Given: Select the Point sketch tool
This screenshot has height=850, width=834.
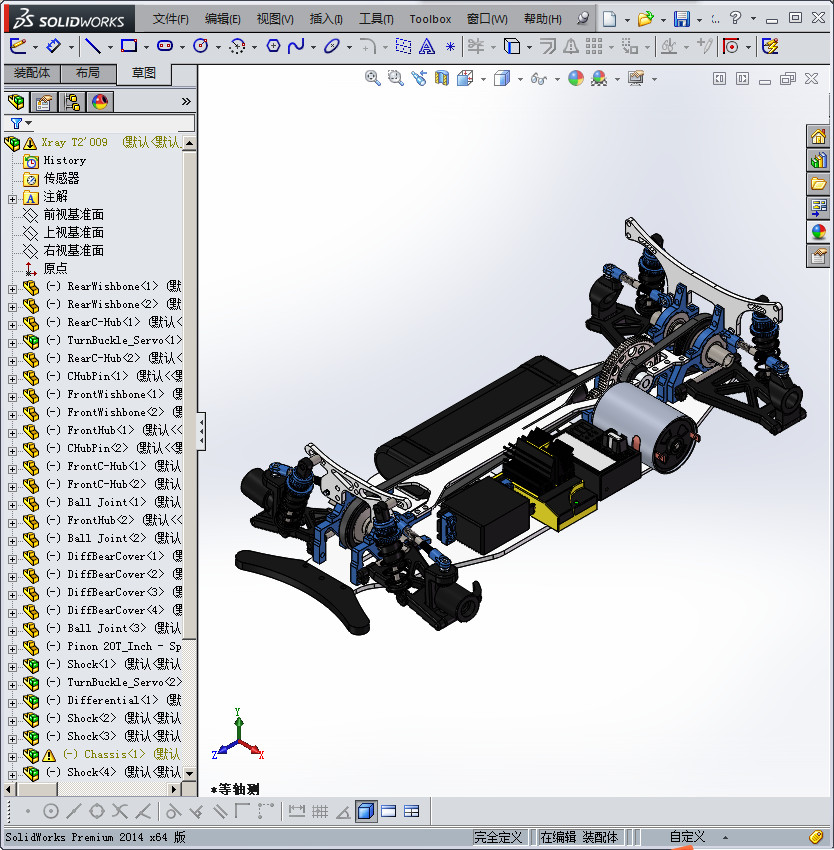Looking at the screenshot, I should point(450,47).
